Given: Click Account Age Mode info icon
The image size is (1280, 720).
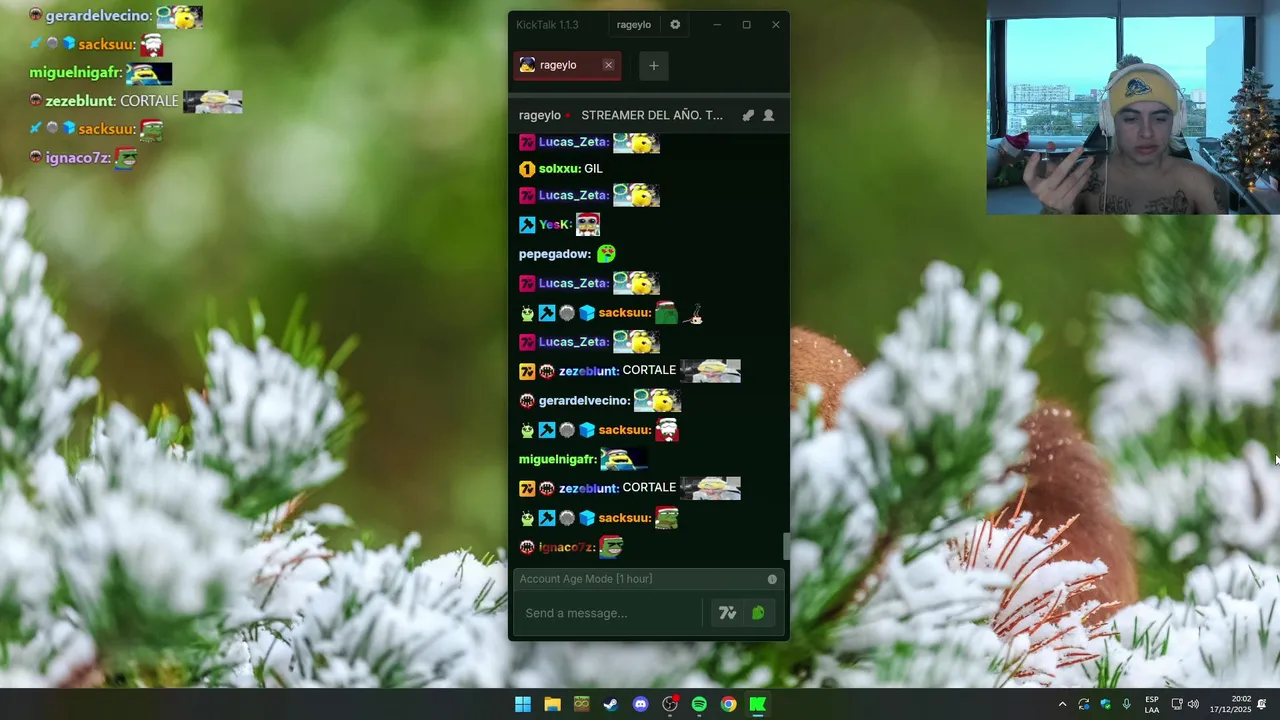Looking at the screenshot, I should pyautogui.click(x=772, y=579).
